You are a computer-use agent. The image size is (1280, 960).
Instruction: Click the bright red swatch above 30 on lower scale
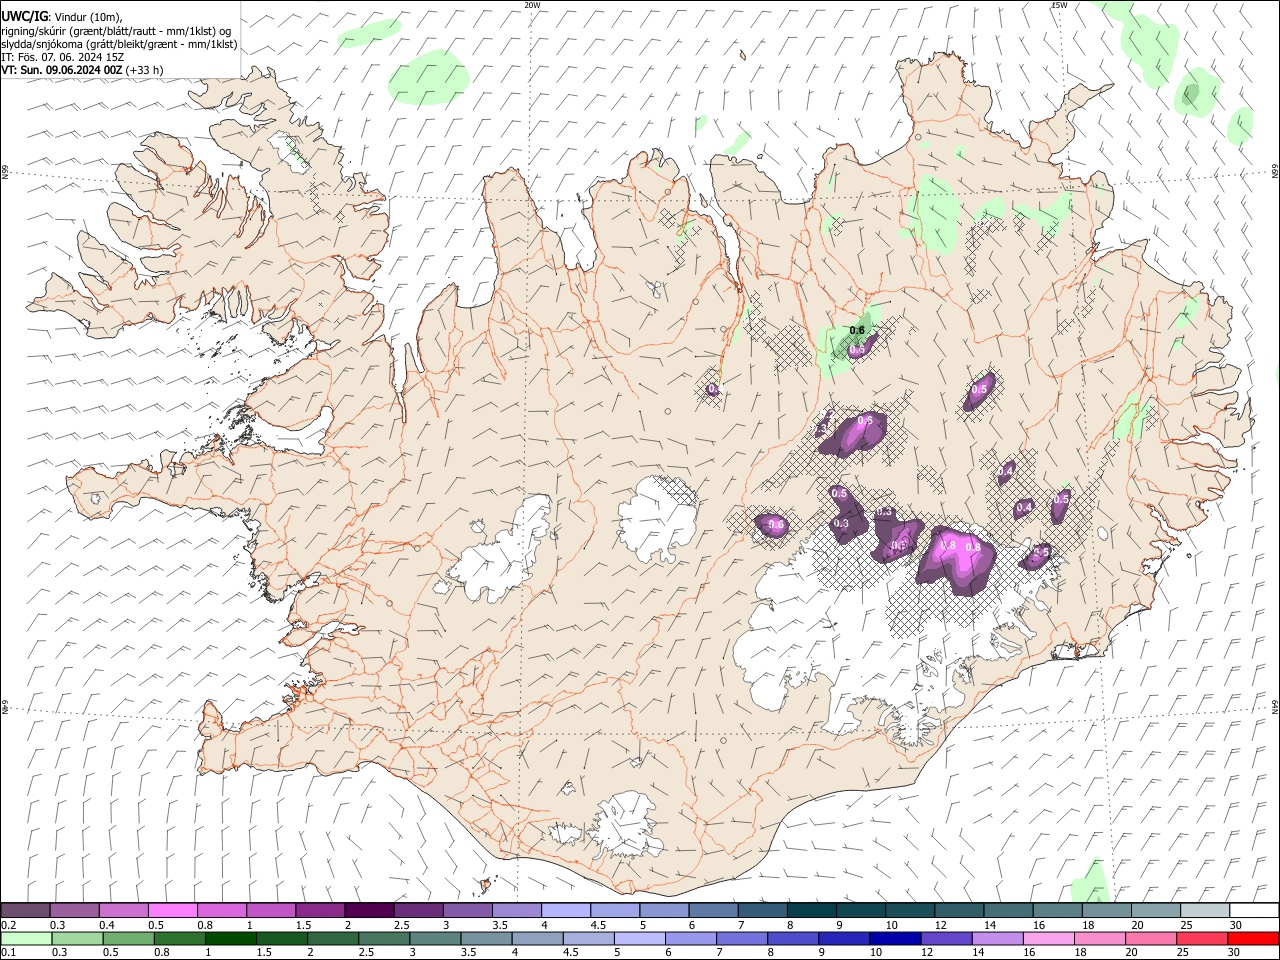[x=1253, y=938]
